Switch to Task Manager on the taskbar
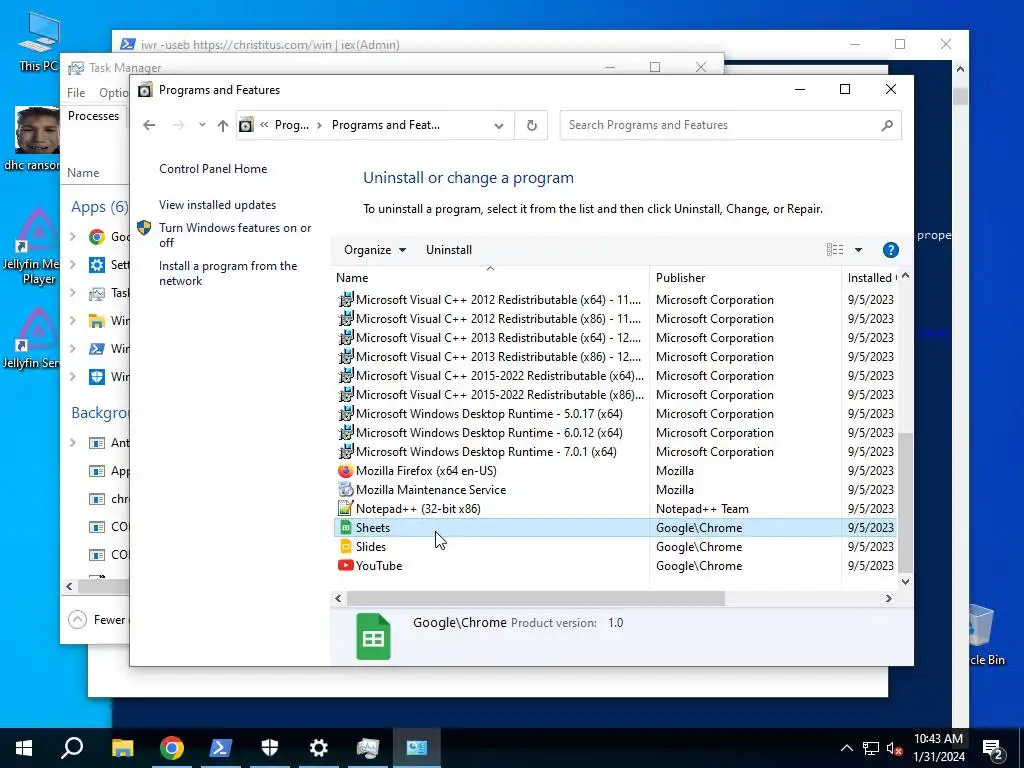 (368, 748)
